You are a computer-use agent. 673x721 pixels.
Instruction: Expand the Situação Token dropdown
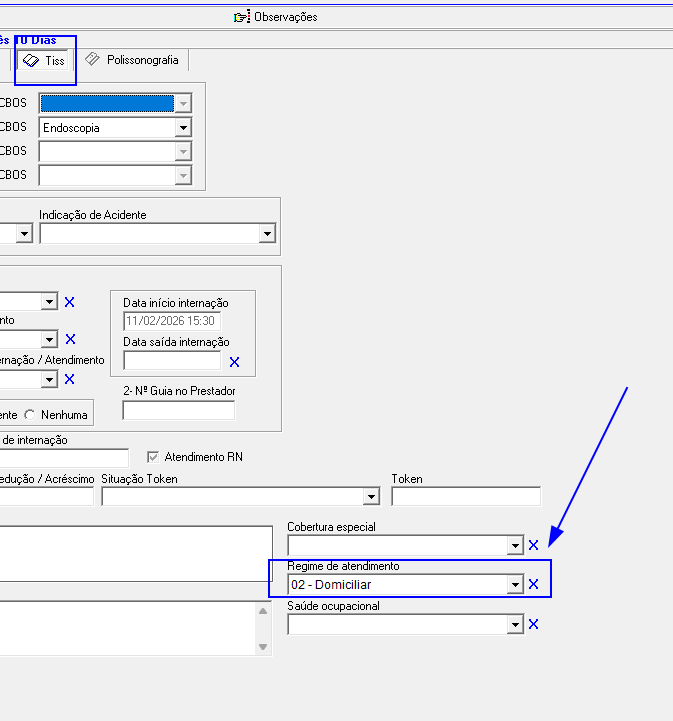(x=371, y=497)
